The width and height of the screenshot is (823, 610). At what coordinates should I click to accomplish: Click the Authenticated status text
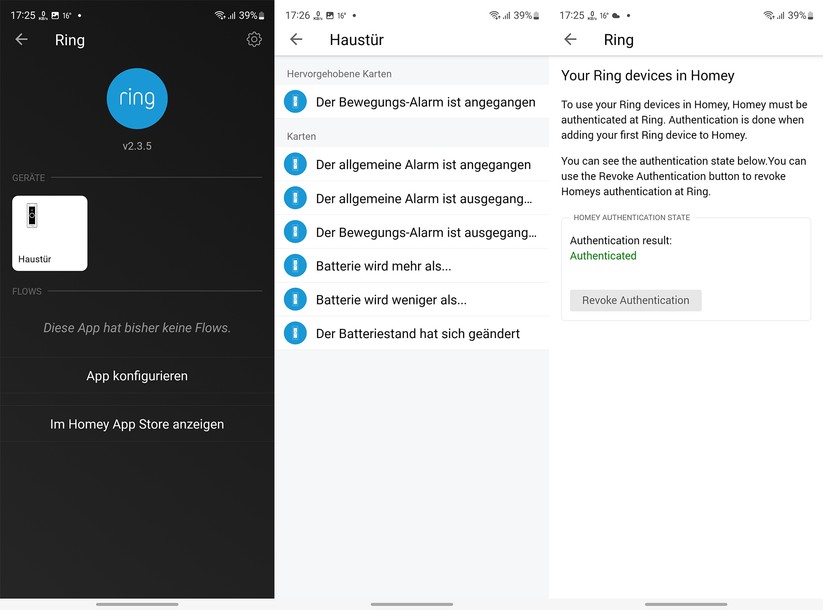[603, 256]
